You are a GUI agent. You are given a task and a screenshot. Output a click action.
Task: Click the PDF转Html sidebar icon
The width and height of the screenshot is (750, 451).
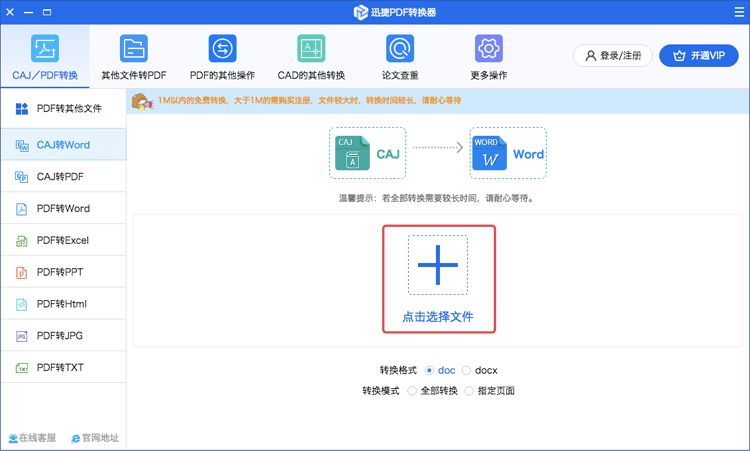click(22, 304)
